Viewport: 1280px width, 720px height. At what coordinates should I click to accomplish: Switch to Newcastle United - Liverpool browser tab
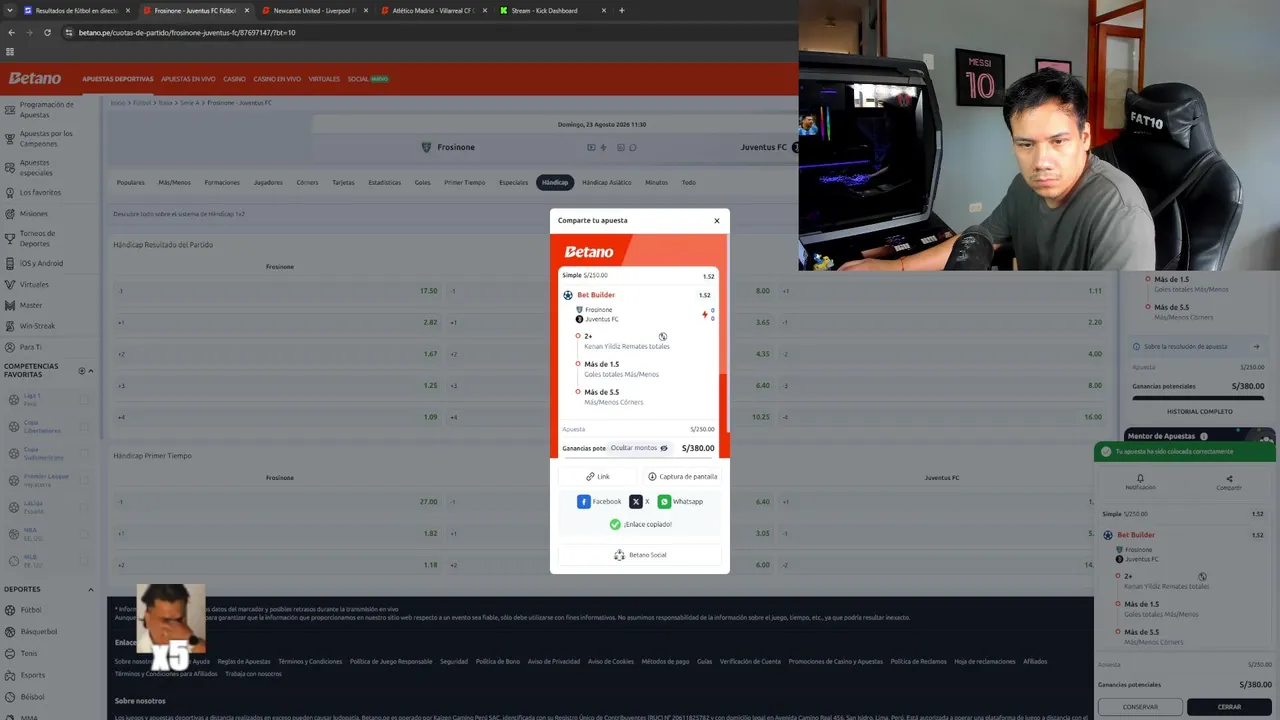(314, 11)
